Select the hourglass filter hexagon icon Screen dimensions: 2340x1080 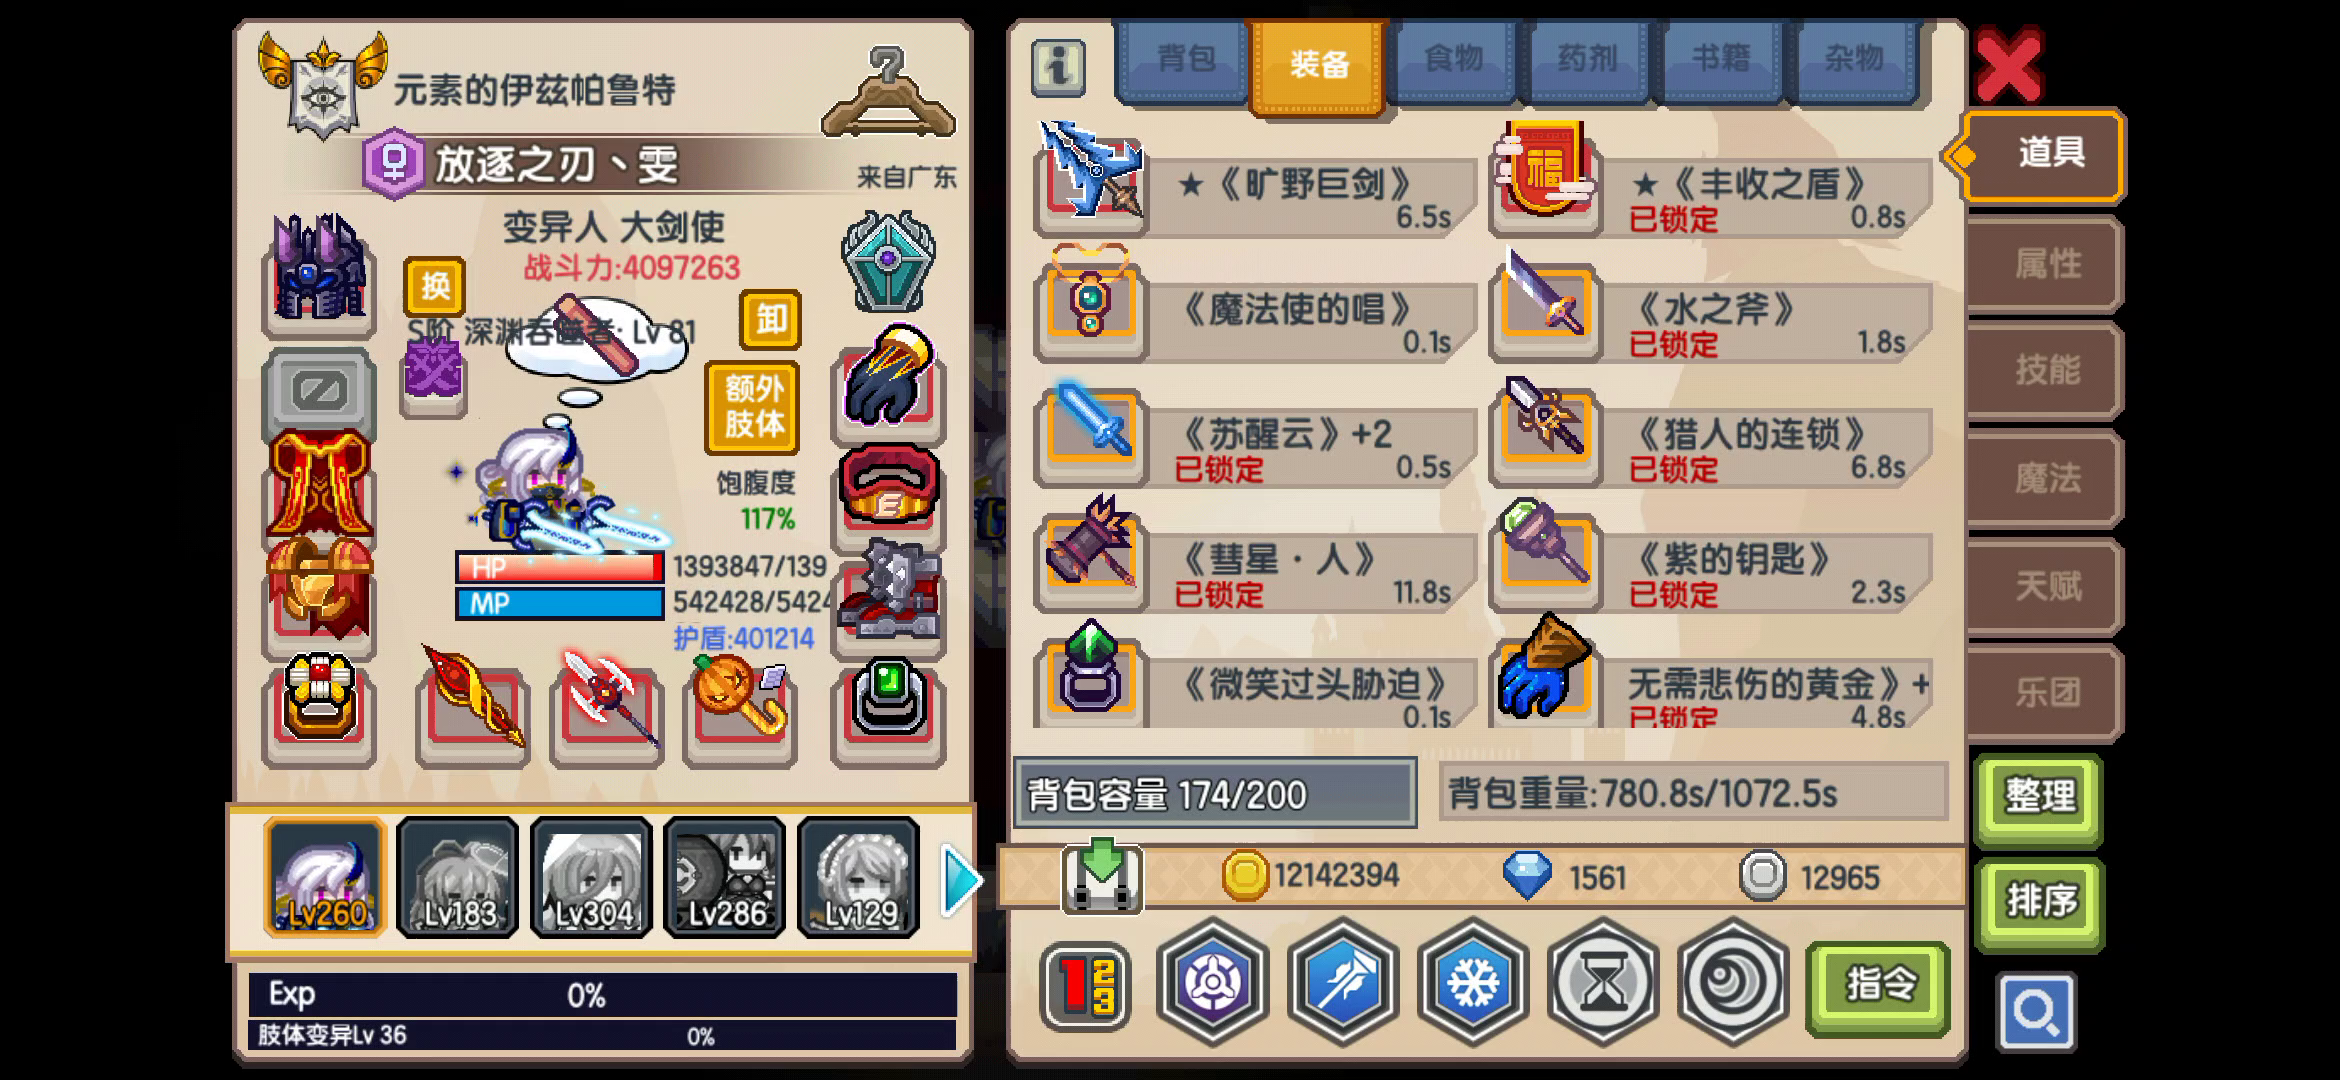pyautogui.click(x=1603, y=982)
